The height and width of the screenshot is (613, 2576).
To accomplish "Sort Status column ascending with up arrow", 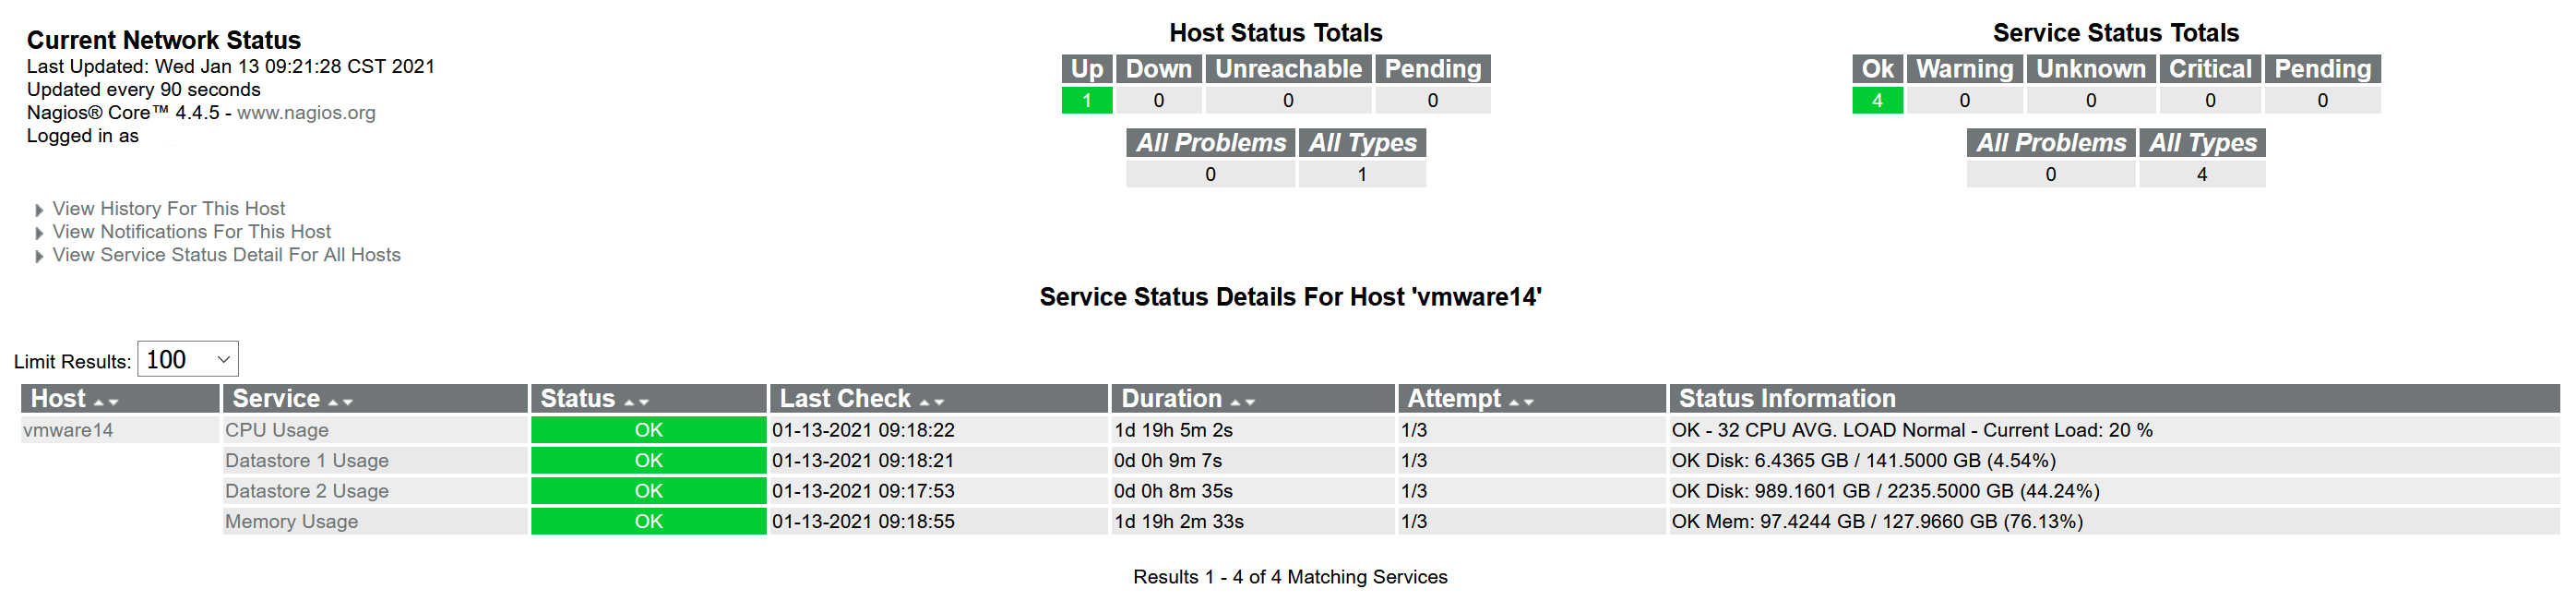I will tap(630, 402).
